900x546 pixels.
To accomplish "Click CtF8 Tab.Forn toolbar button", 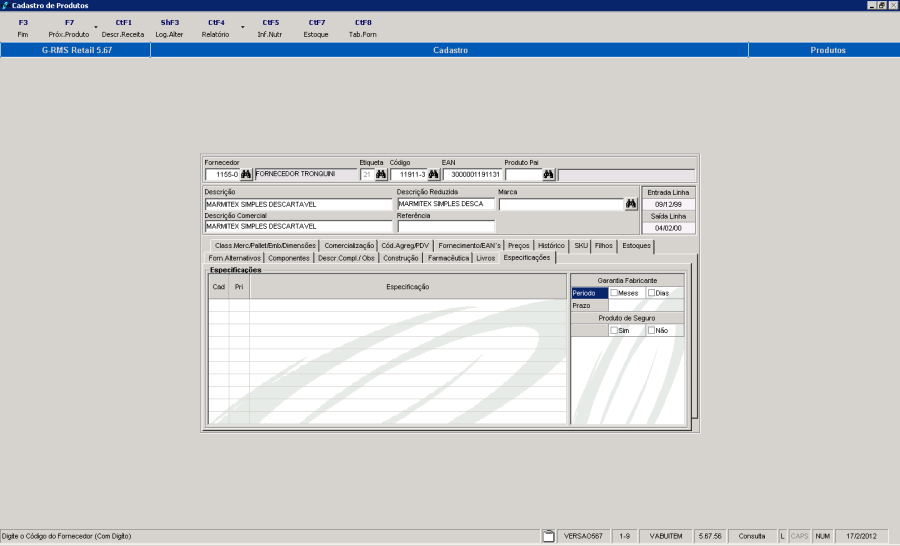I will (363, 28).
